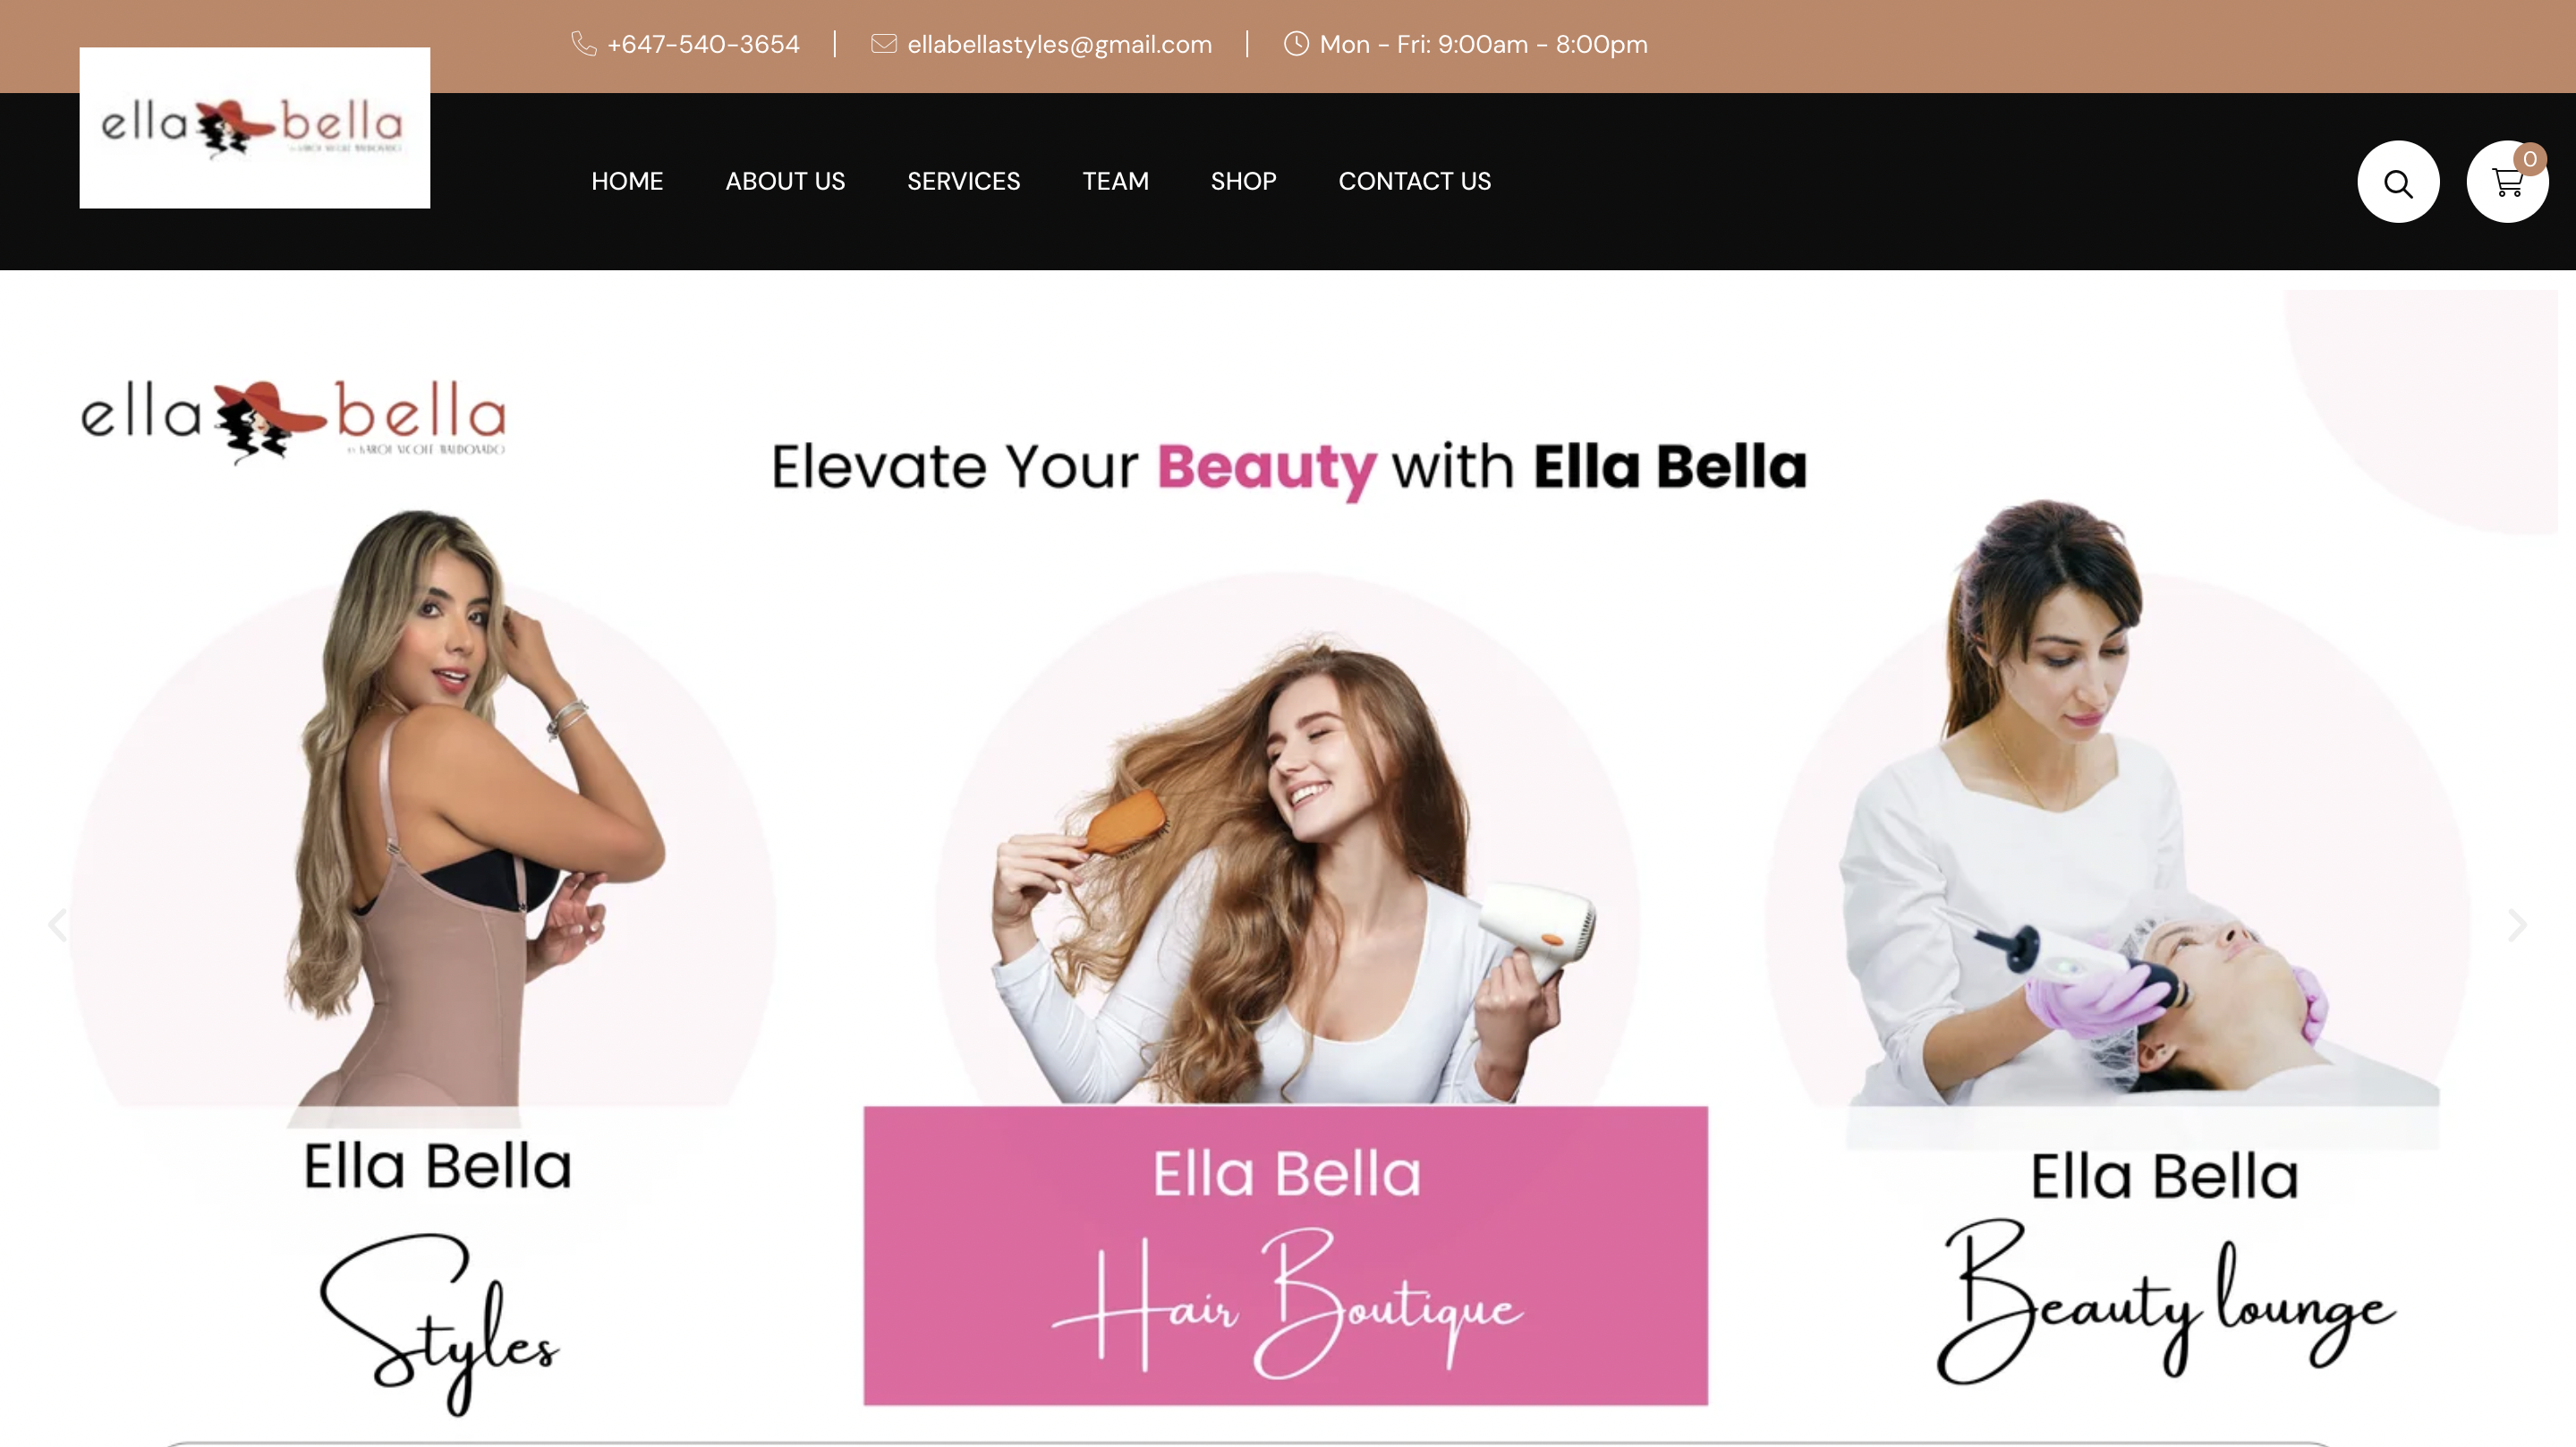Click the clock hours icon
The width and height of the screenshot is (2576, 1447).
[1296, 44]
